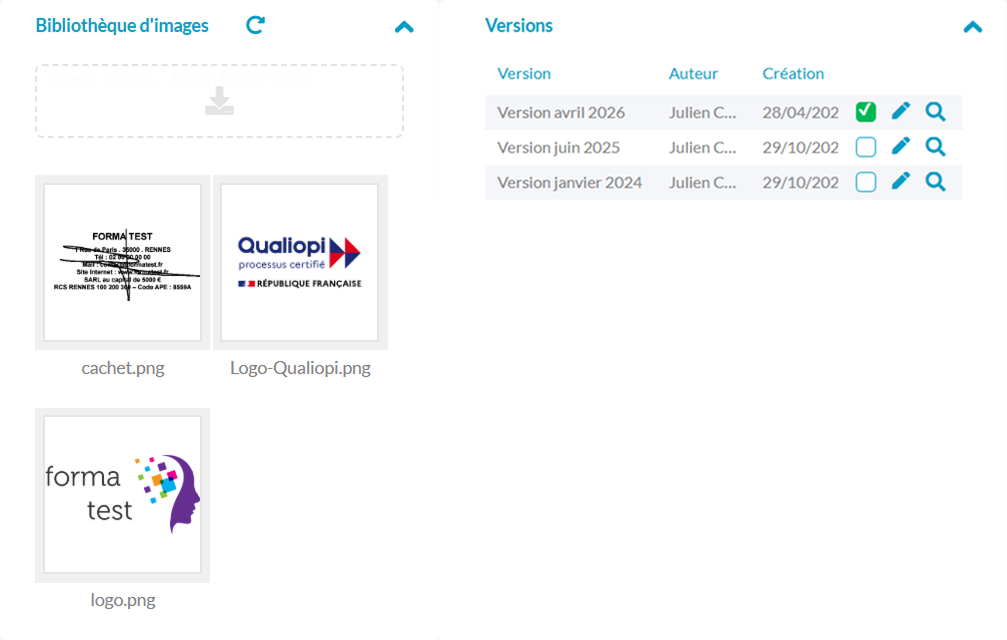
Task: Sort by the Auteur column header
Action: click(693, 73)
